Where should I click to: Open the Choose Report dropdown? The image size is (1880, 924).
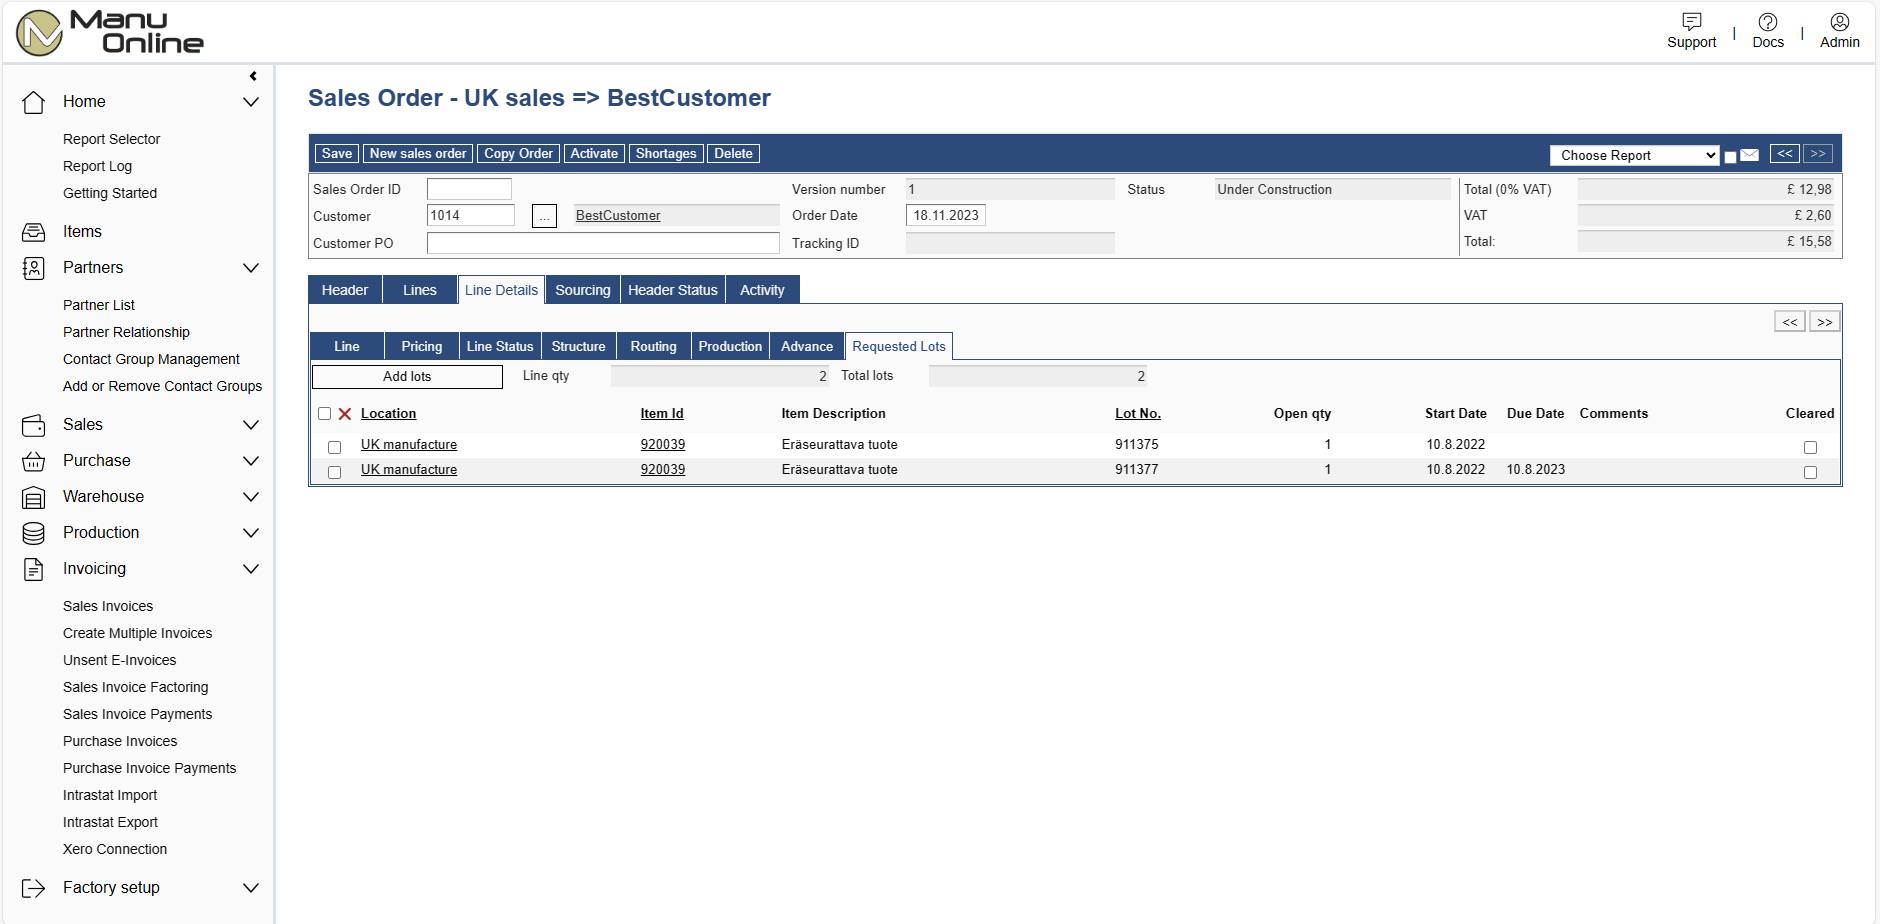pos(1634,155)
